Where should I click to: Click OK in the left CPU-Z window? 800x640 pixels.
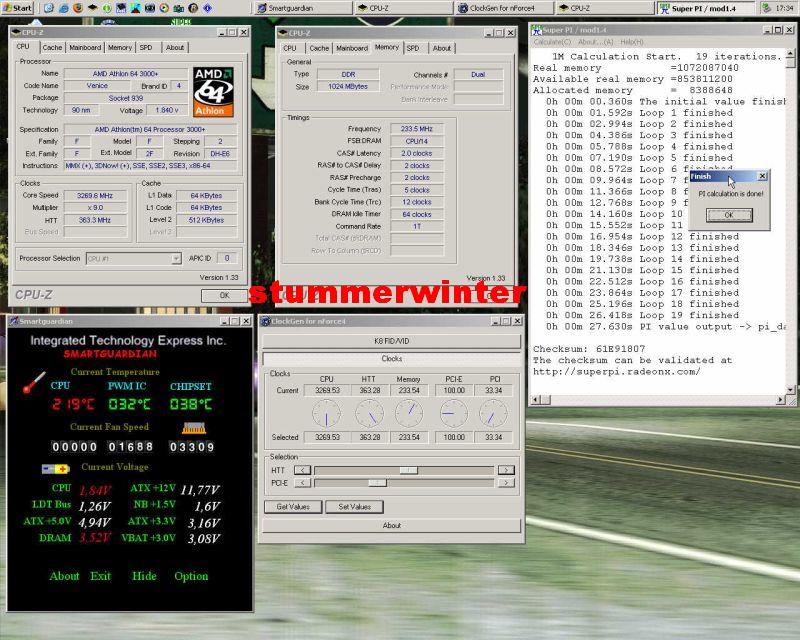click(224, 296)
